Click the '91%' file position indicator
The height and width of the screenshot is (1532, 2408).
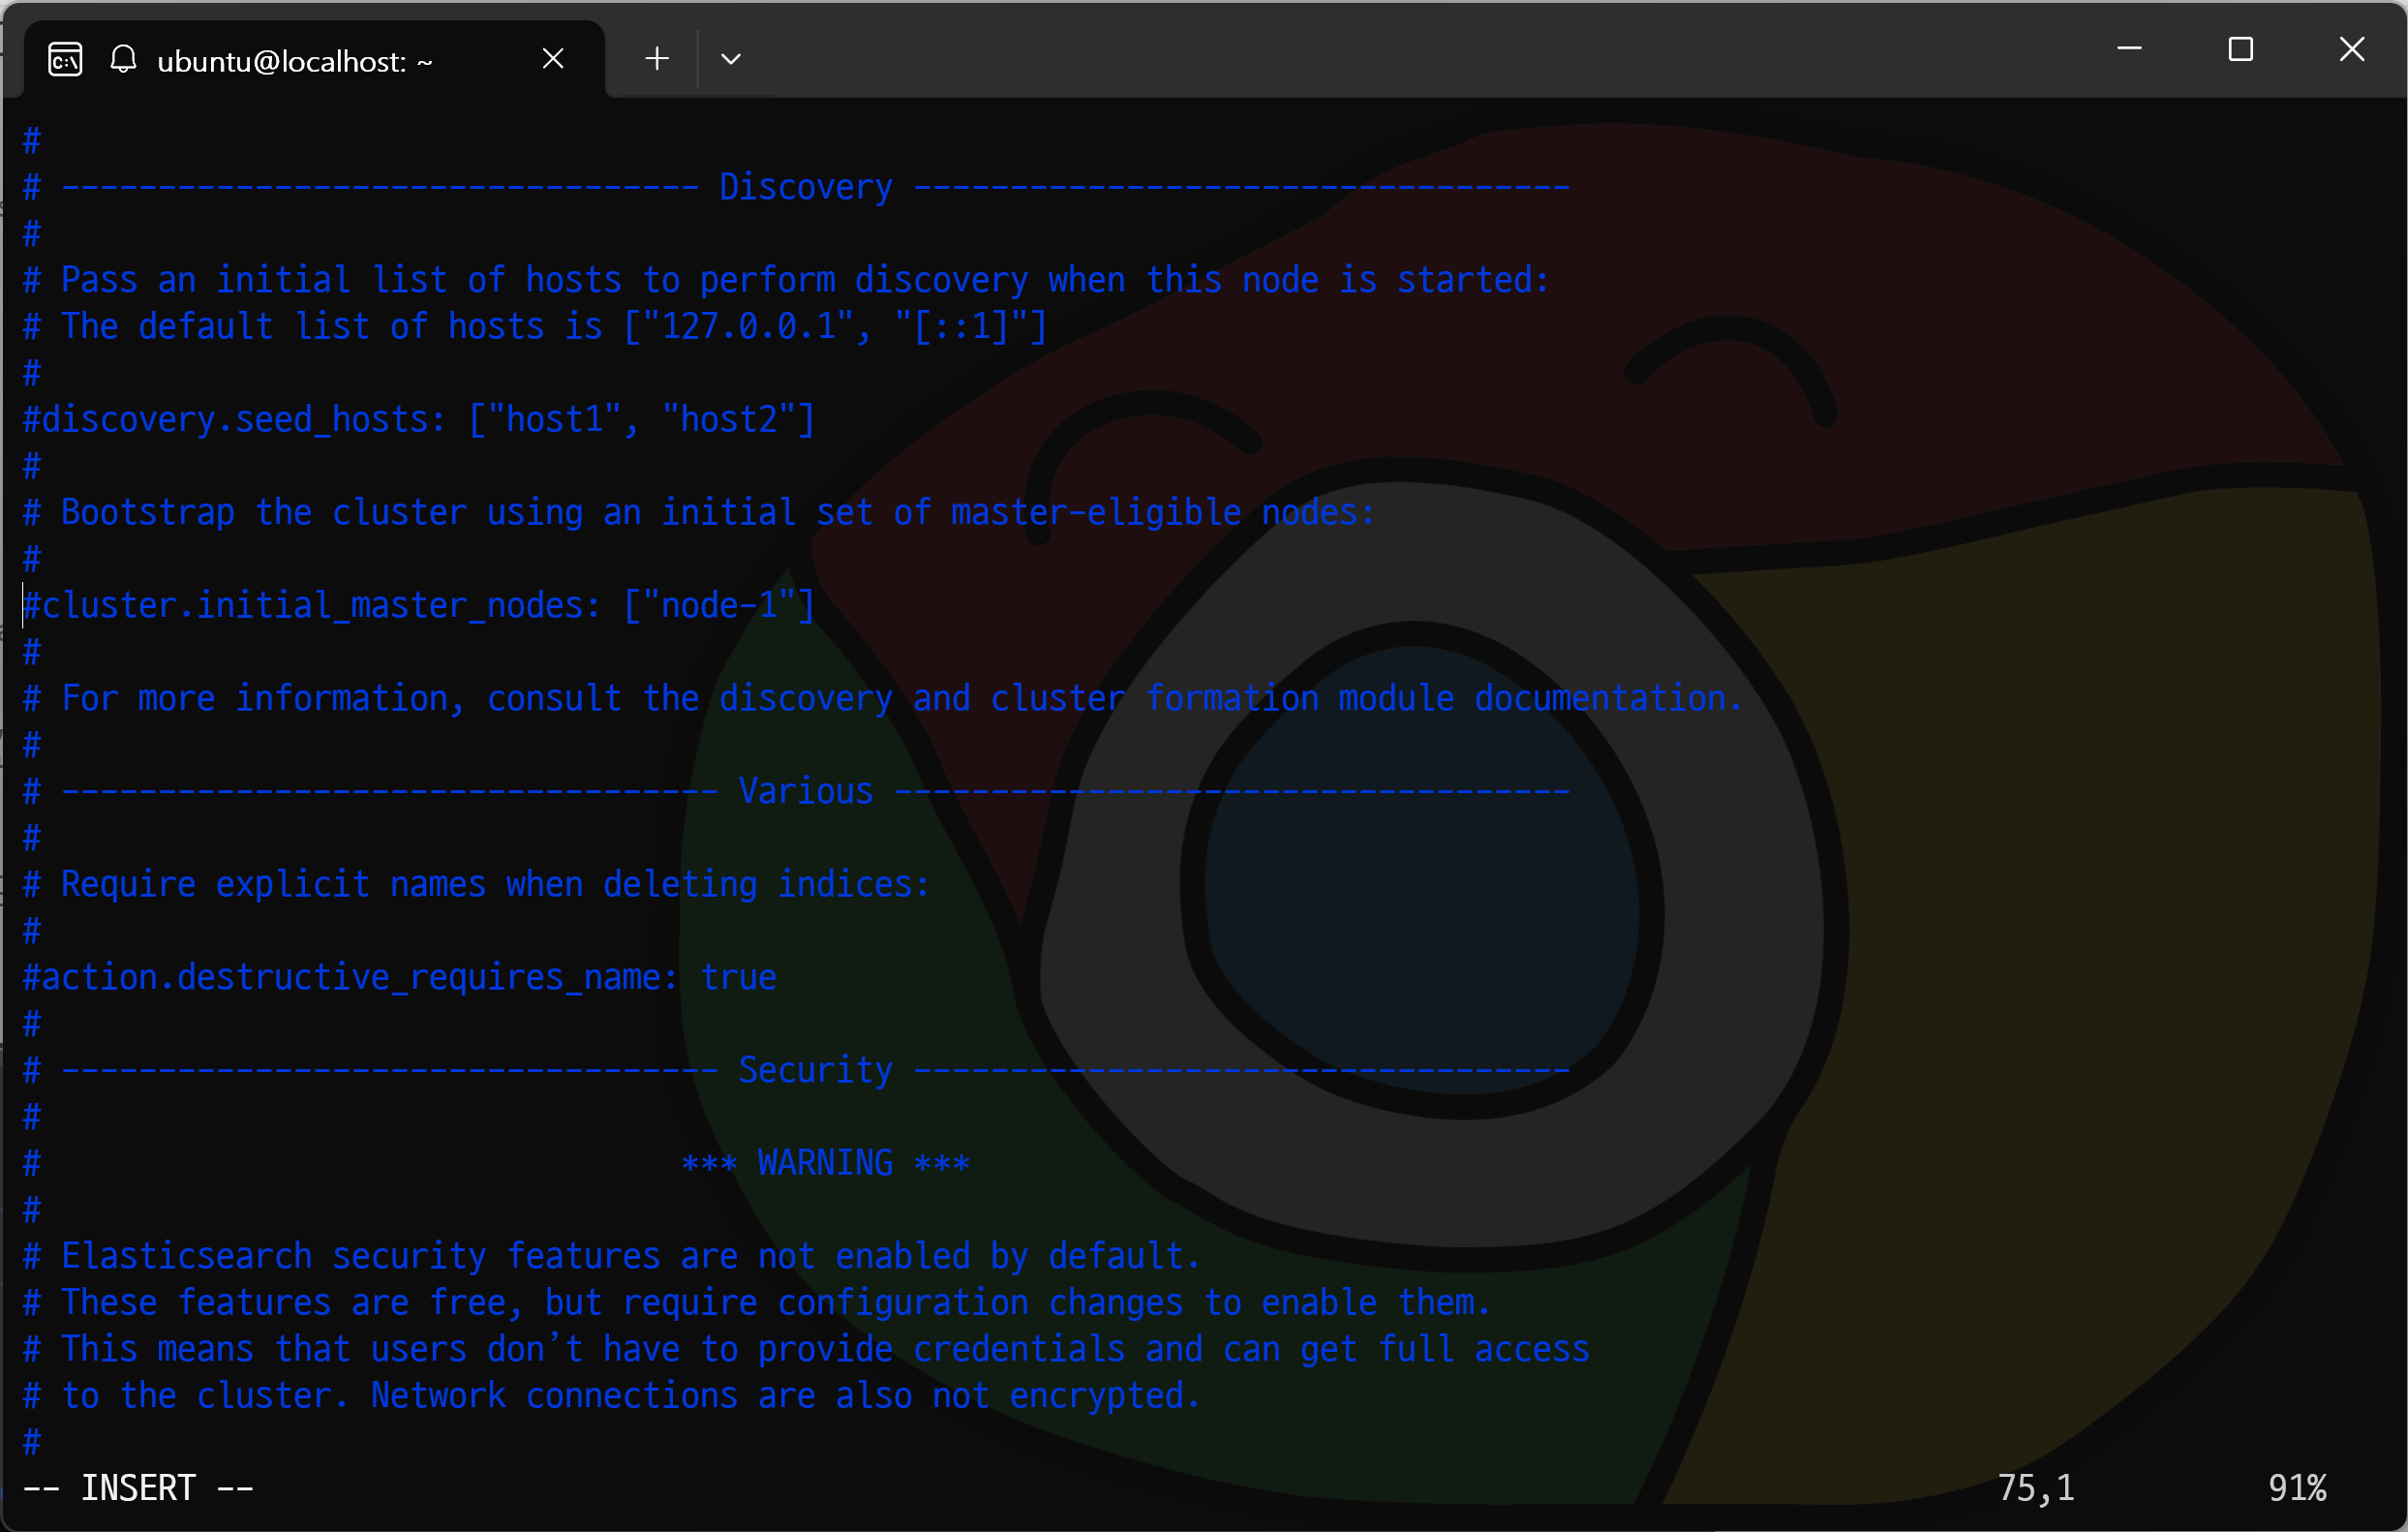(2297, 1489)
